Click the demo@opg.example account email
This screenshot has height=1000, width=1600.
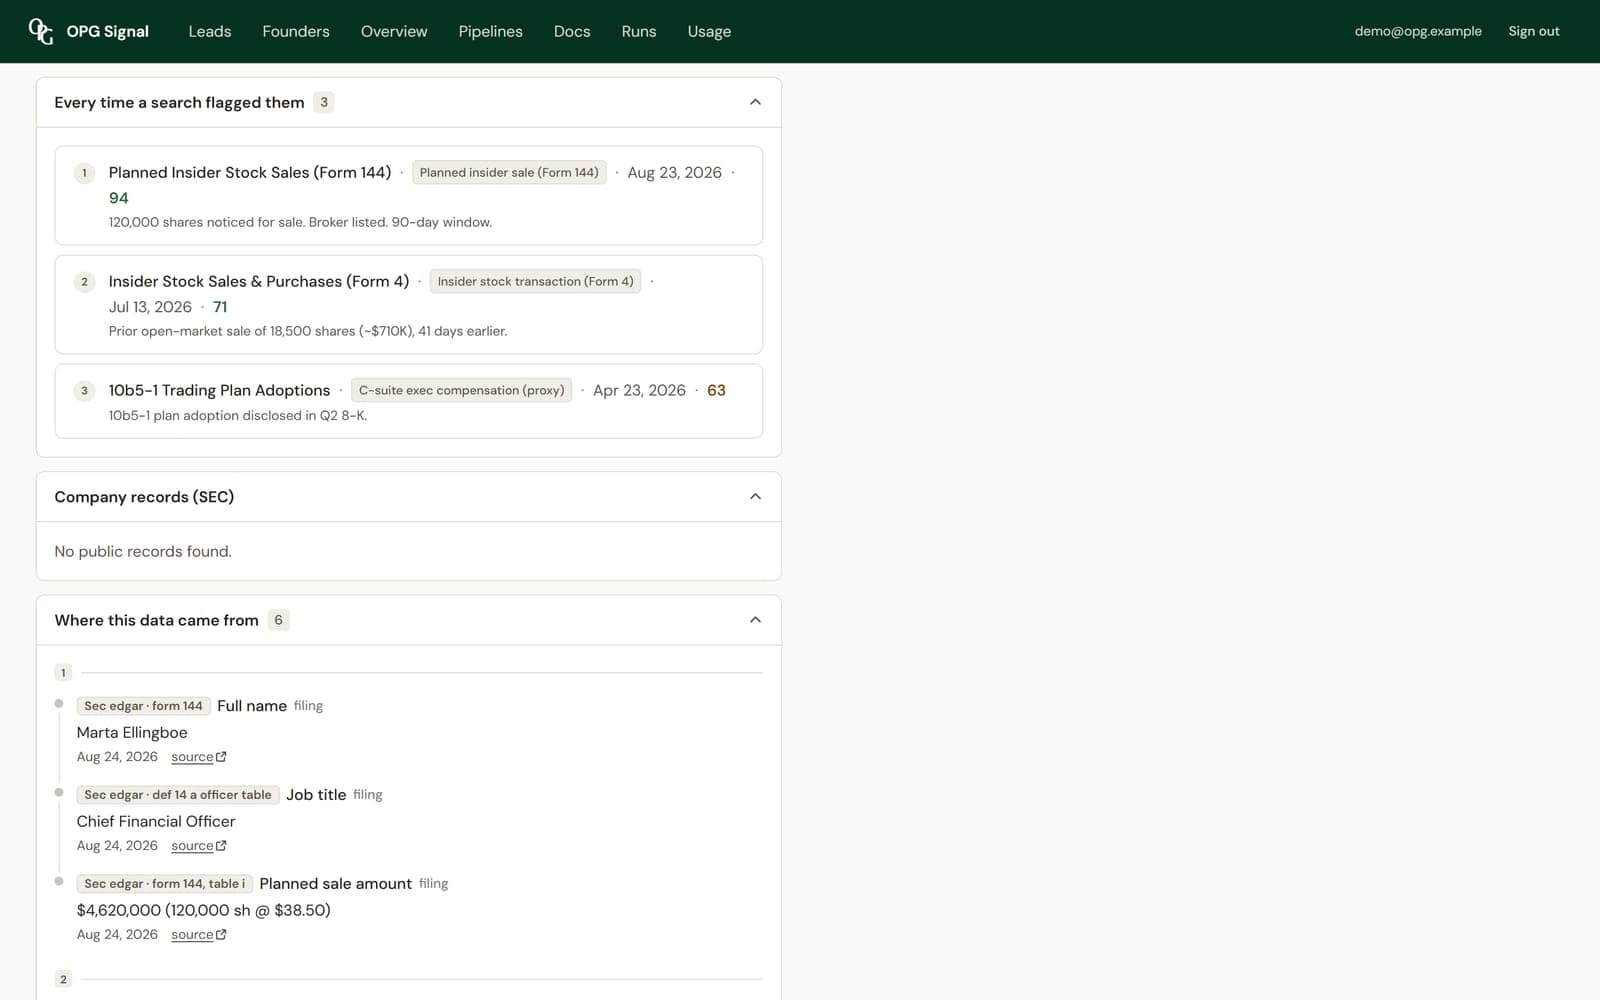pyautogui.click(x=1418, y=31)
